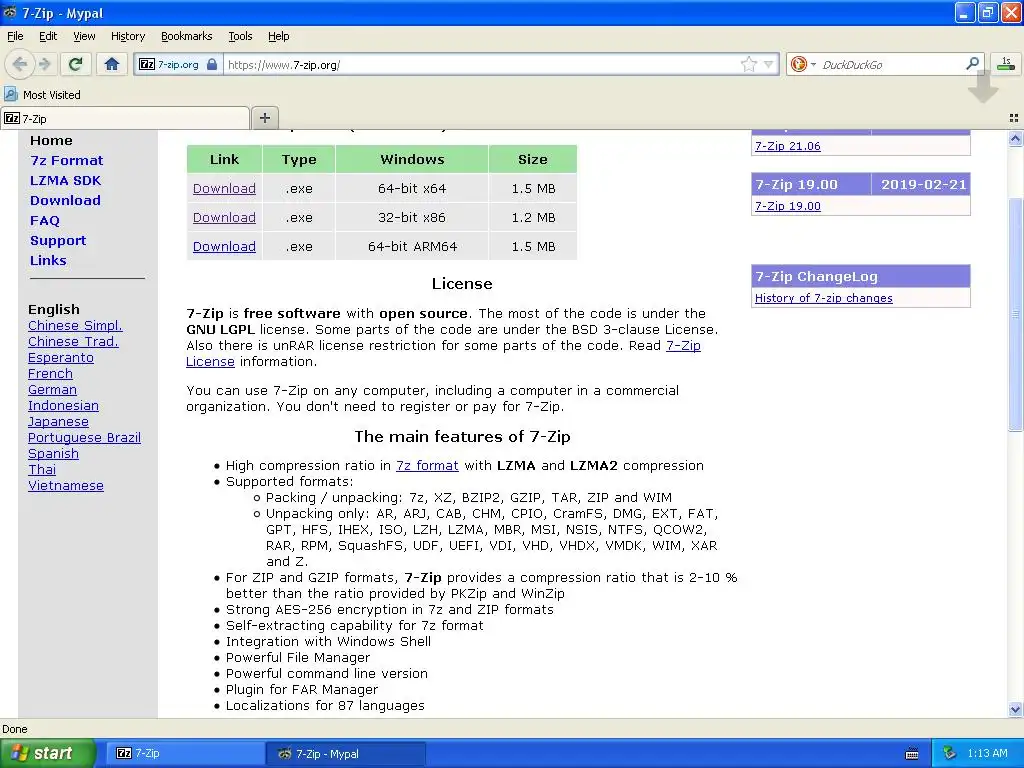
Task: Open the Links sidebar link
Action: [x=48, y=261]
